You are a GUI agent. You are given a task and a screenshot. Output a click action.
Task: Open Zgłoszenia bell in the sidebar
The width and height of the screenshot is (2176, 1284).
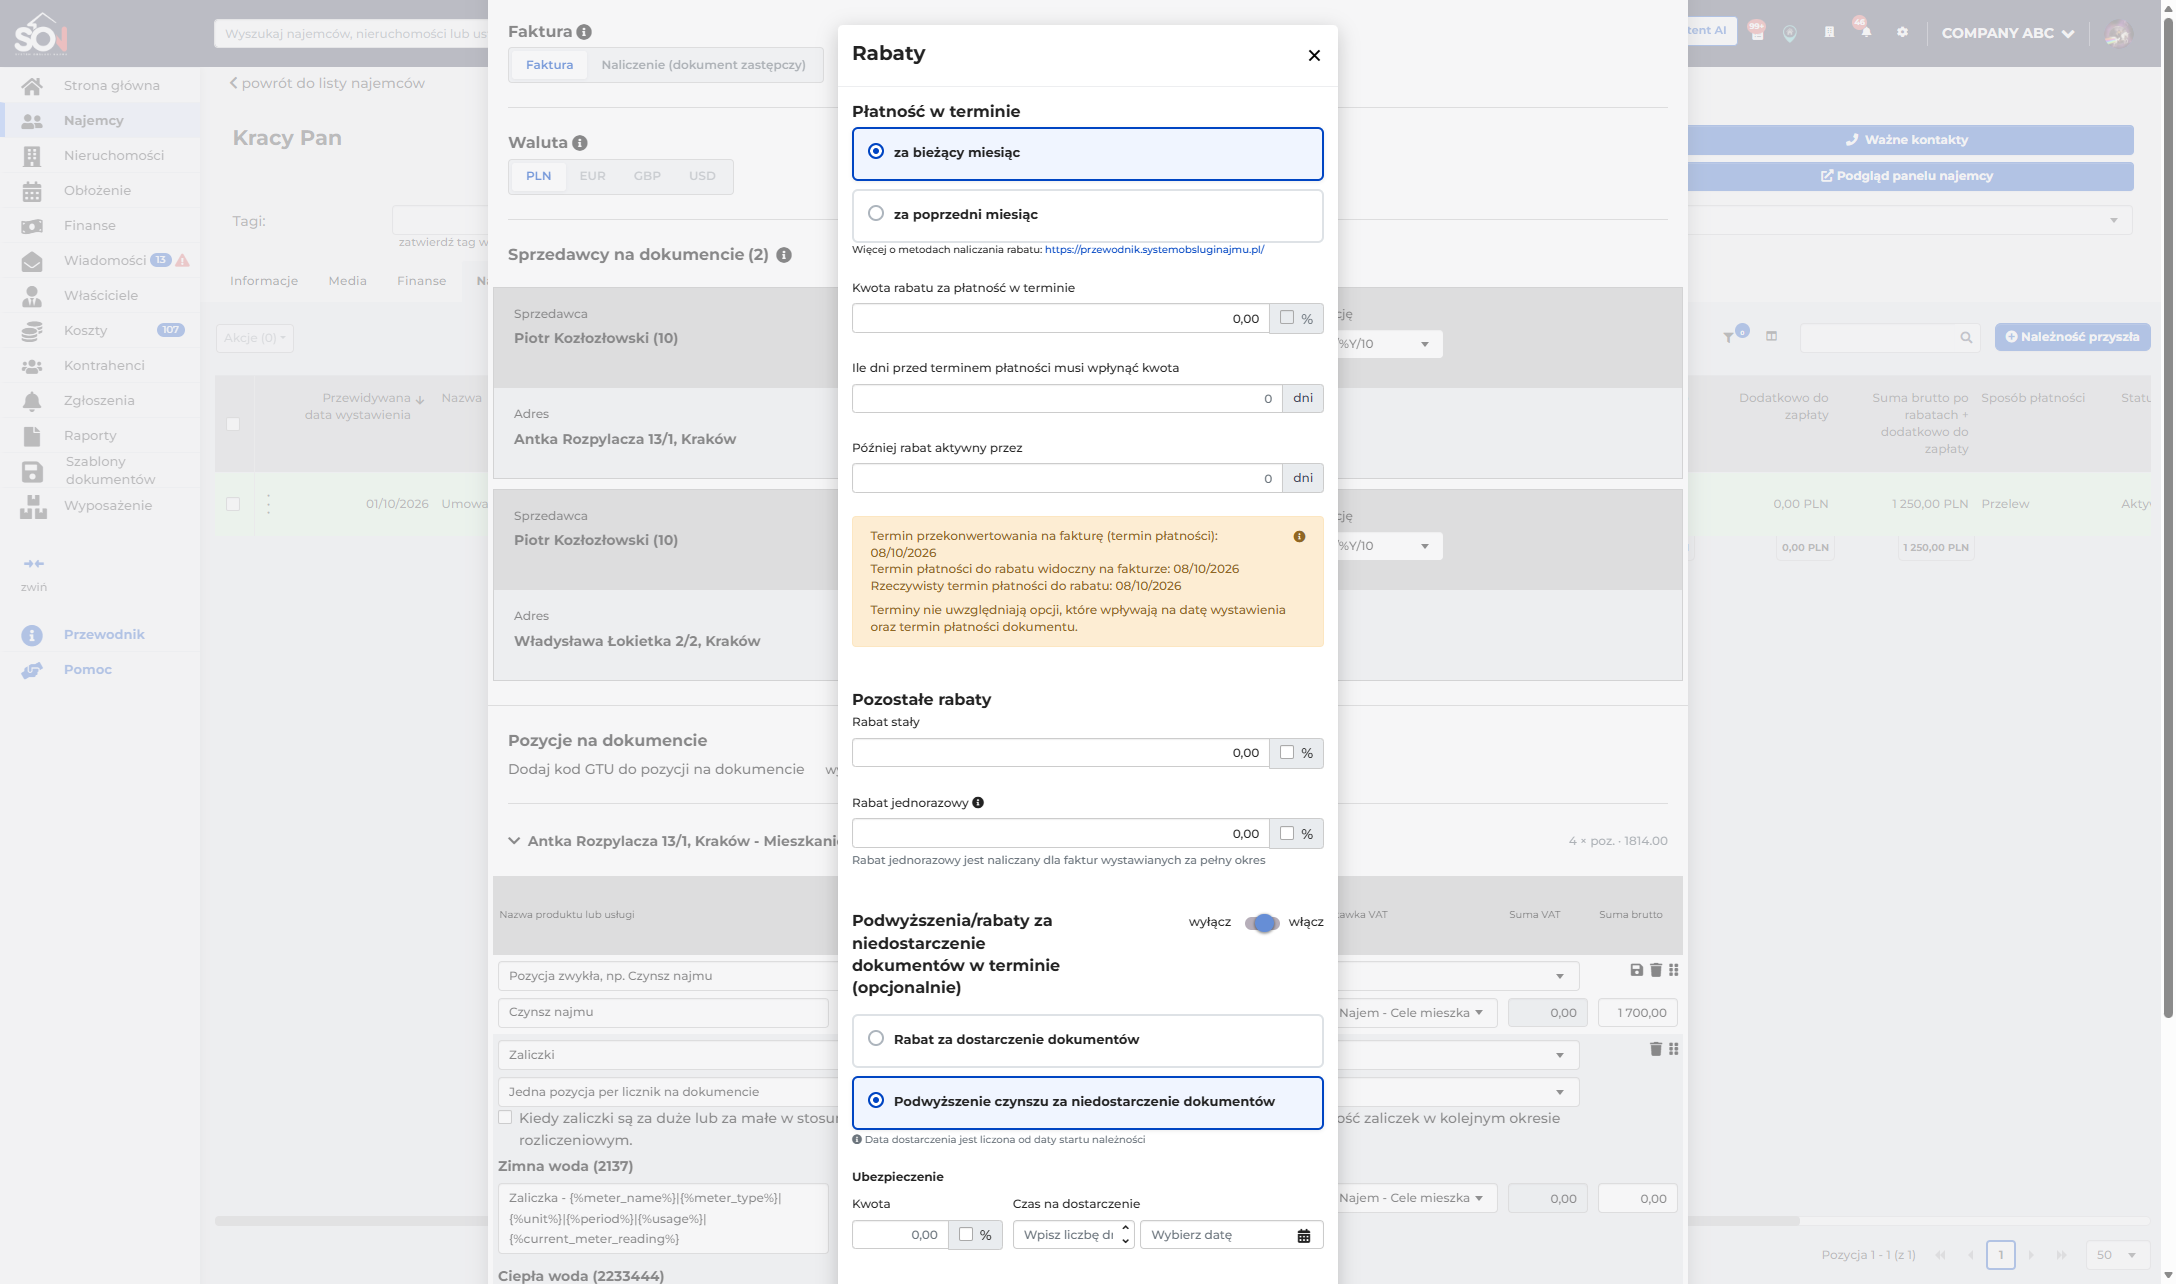click(x=100, y=401)
